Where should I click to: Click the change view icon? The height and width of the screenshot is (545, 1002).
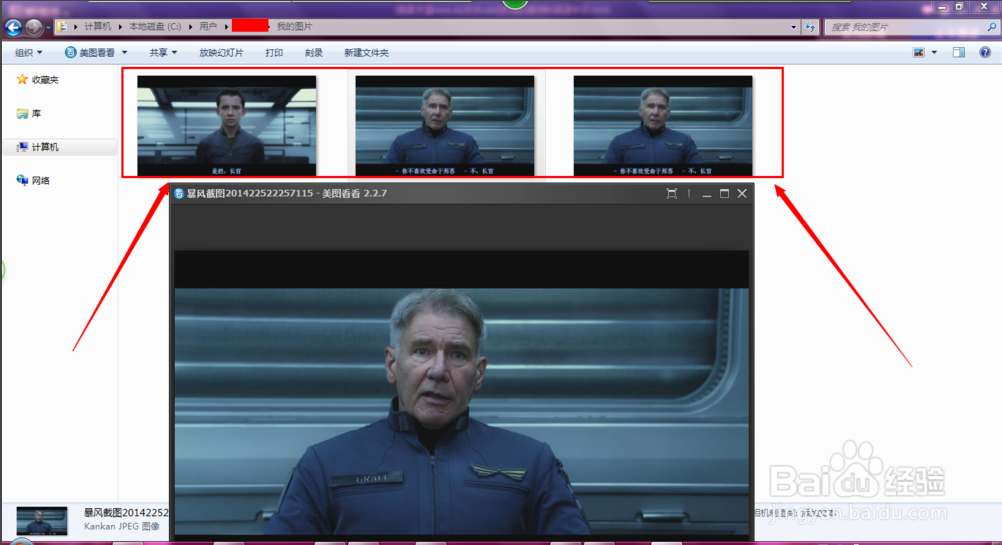click(x=919, y=52)
